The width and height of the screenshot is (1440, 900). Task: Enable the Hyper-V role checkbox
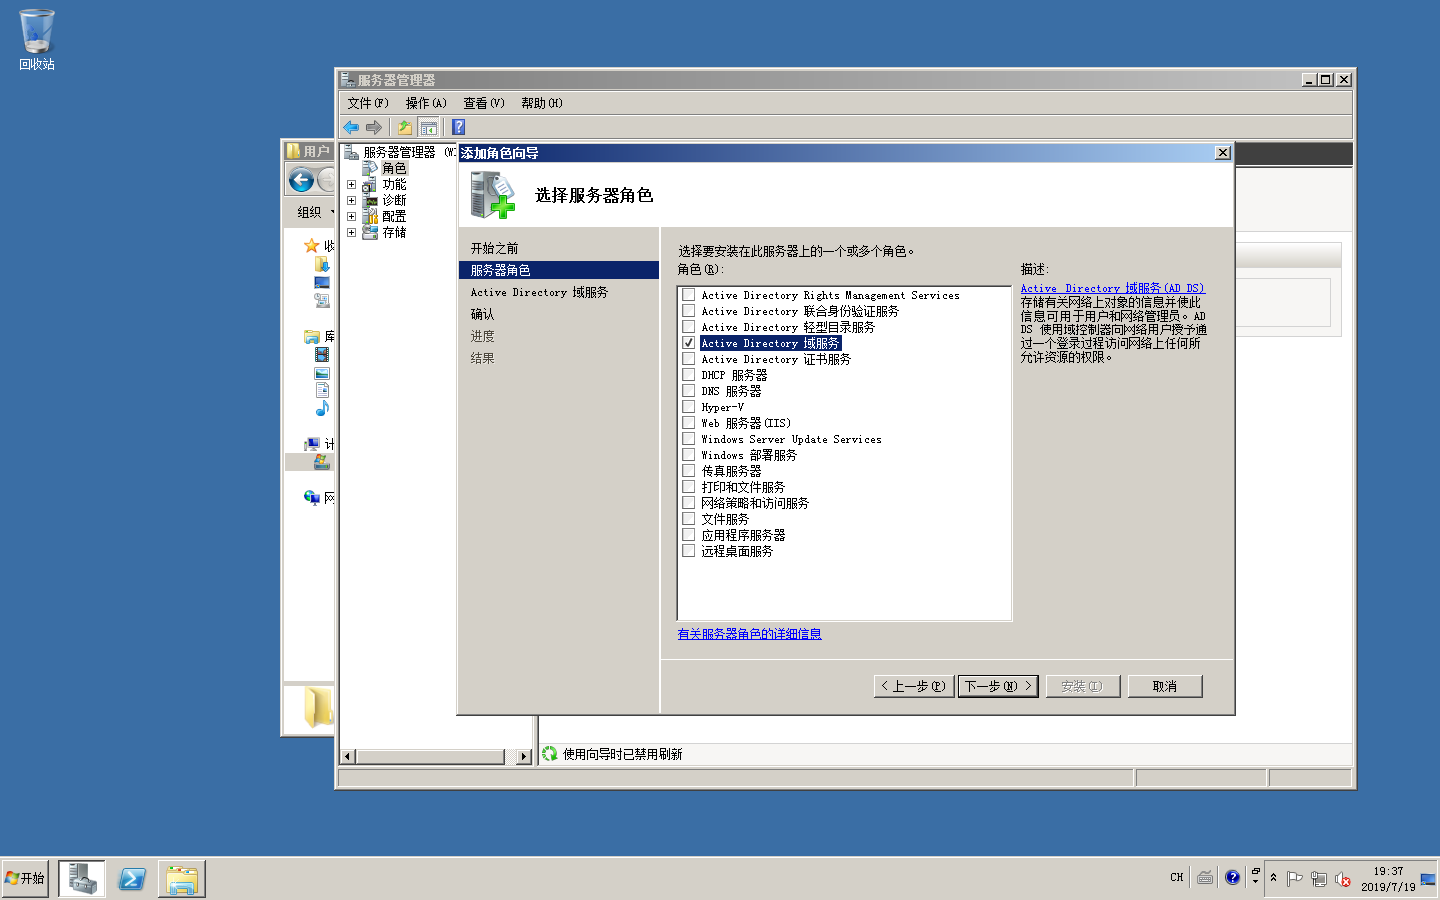pyautogui.click(x=688, y=407)
